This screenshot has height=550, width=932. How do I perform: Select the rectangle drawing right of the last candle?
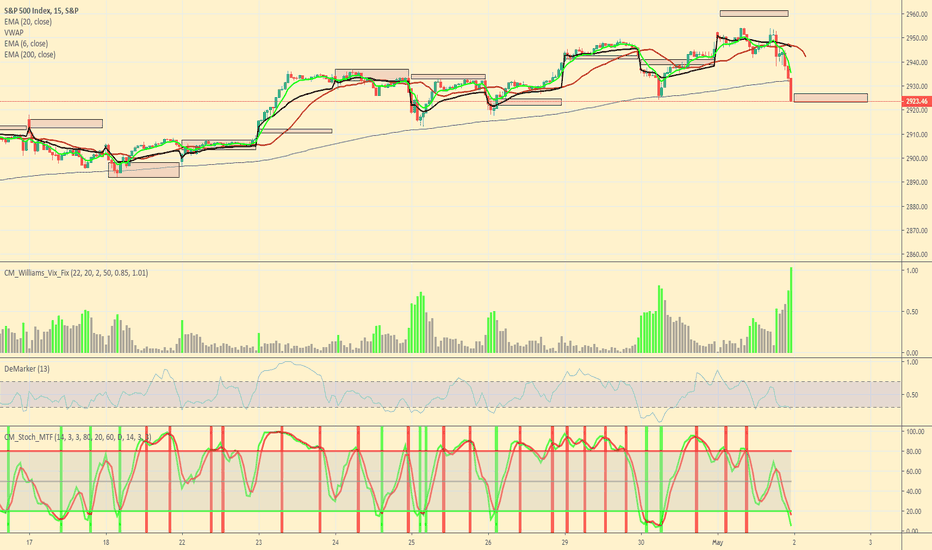click(x=830, y=98)
